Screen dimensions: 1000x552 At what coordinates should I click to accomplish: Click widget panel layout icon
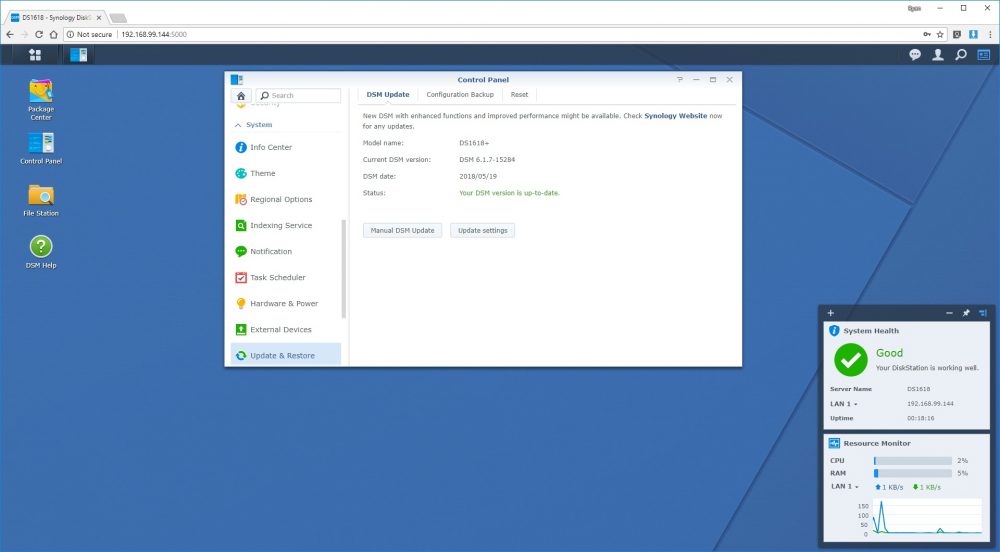coord(983,313)
